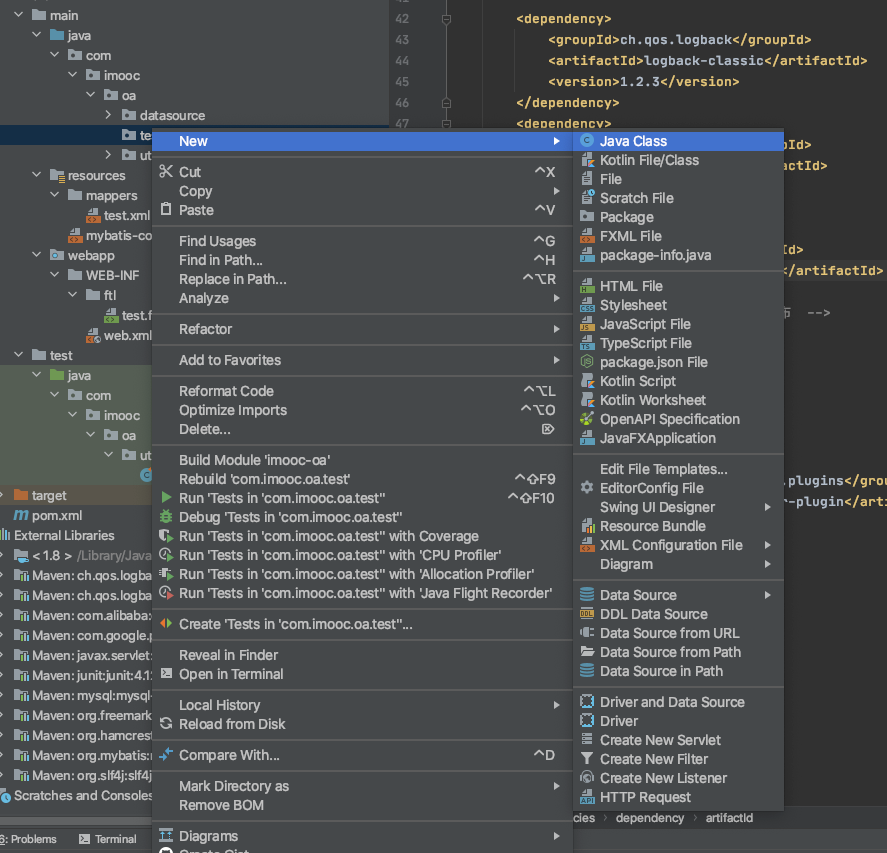The image size is (887, 853).
Task: Select Find Usages in context menu
Action: [362, 241]
